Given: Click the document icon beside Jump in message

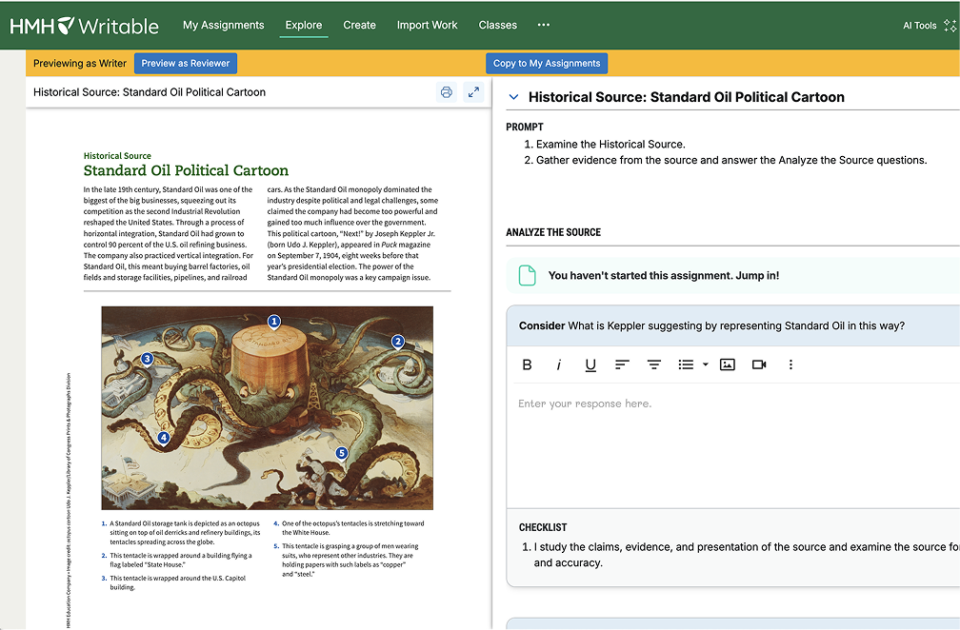Looking at the screenshot, I should [x=527, y=276].
